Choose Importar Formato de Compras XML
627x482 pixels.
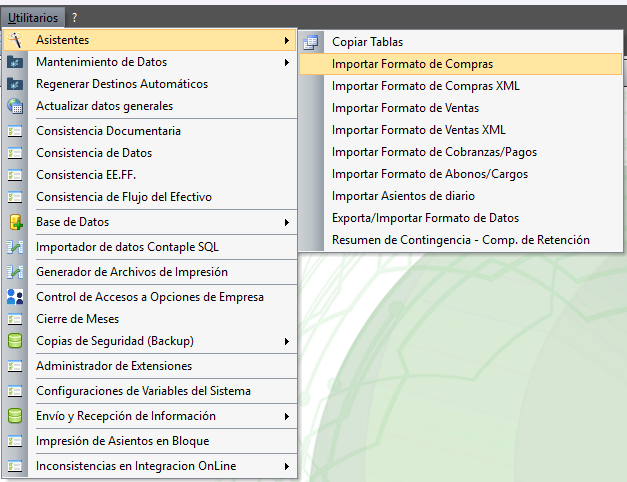click(x=461, y=86)
